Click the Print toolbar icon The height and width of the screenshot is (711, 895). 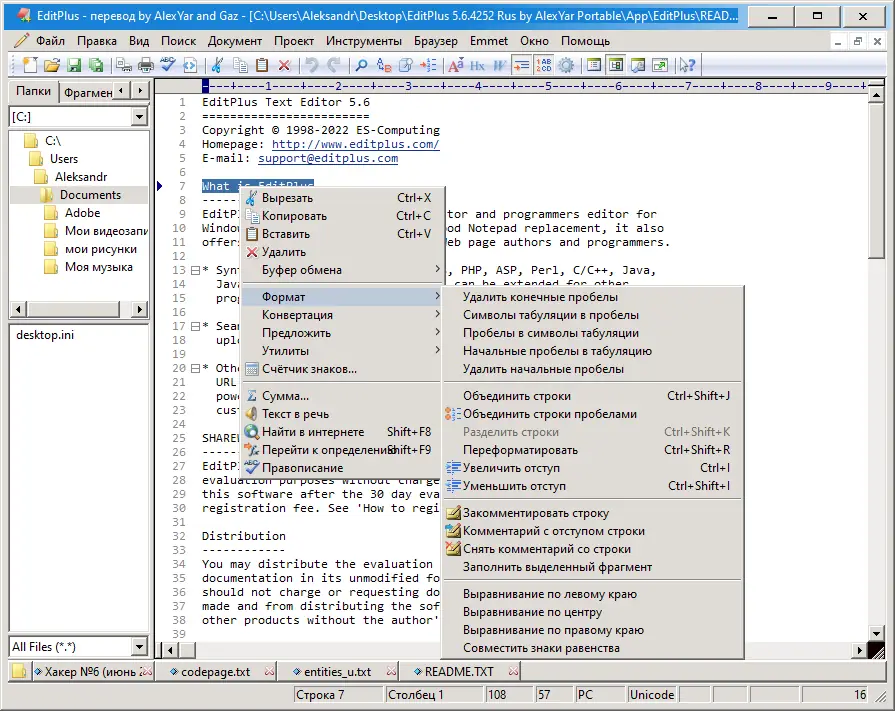point(146,65)
